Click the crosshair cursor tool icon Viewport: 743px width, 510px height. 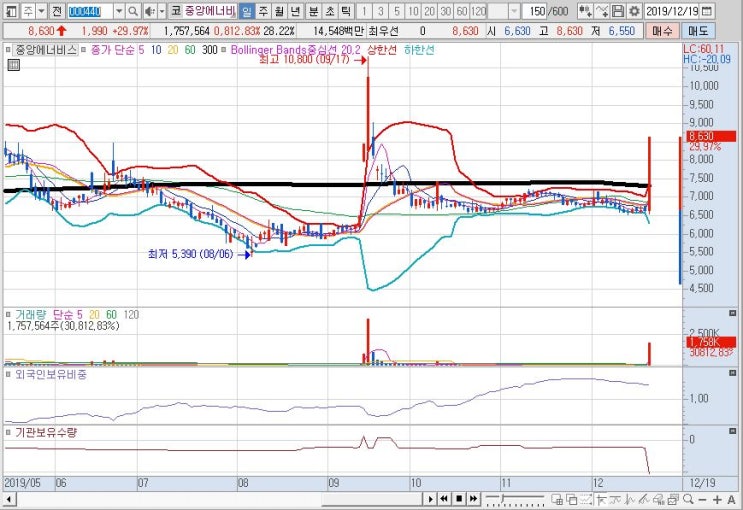click(601, 499)
